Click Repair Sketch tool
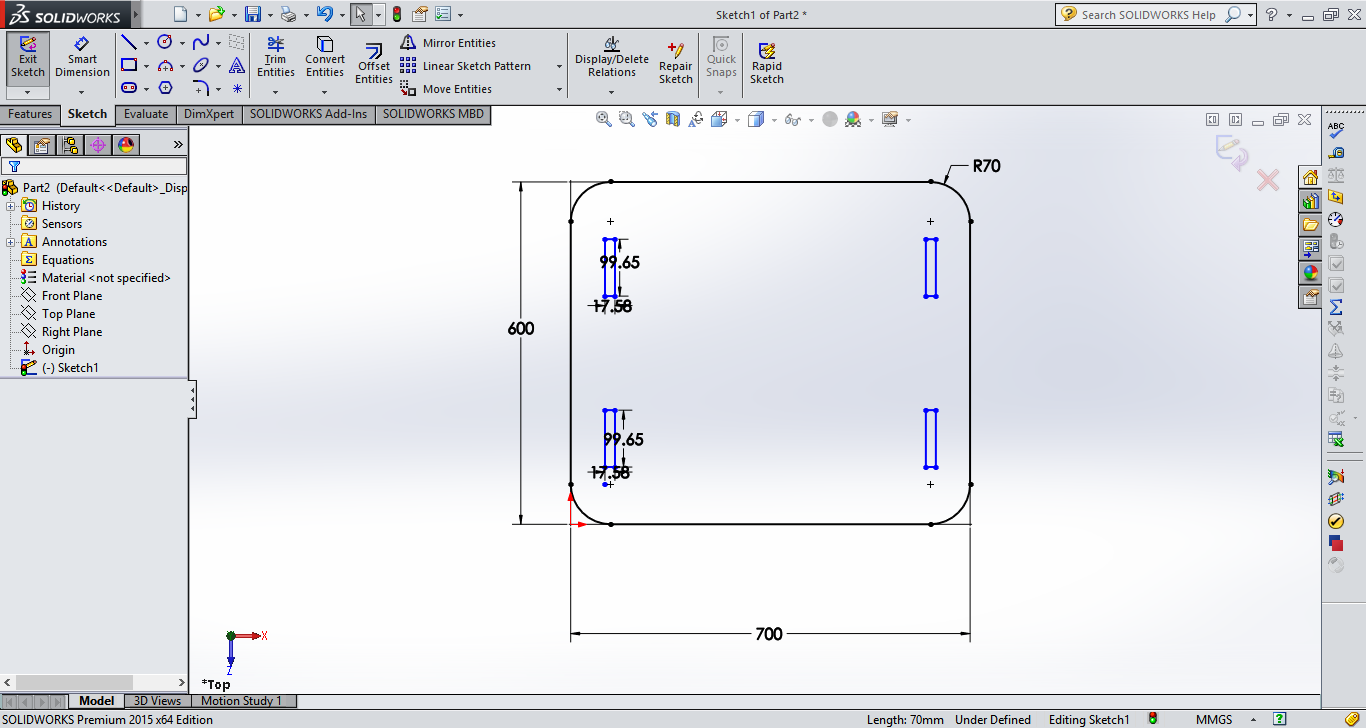The width and height of the screenshot is (1366, 728). click(675, 63)
